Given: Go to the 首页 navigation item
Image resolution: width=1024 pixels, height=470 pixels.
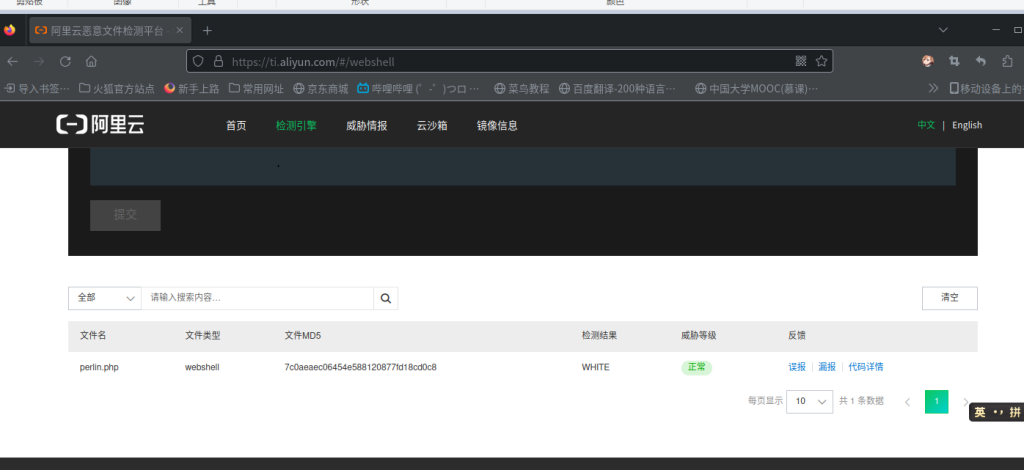Looking at the screenshot, I should tap(236, 125).
